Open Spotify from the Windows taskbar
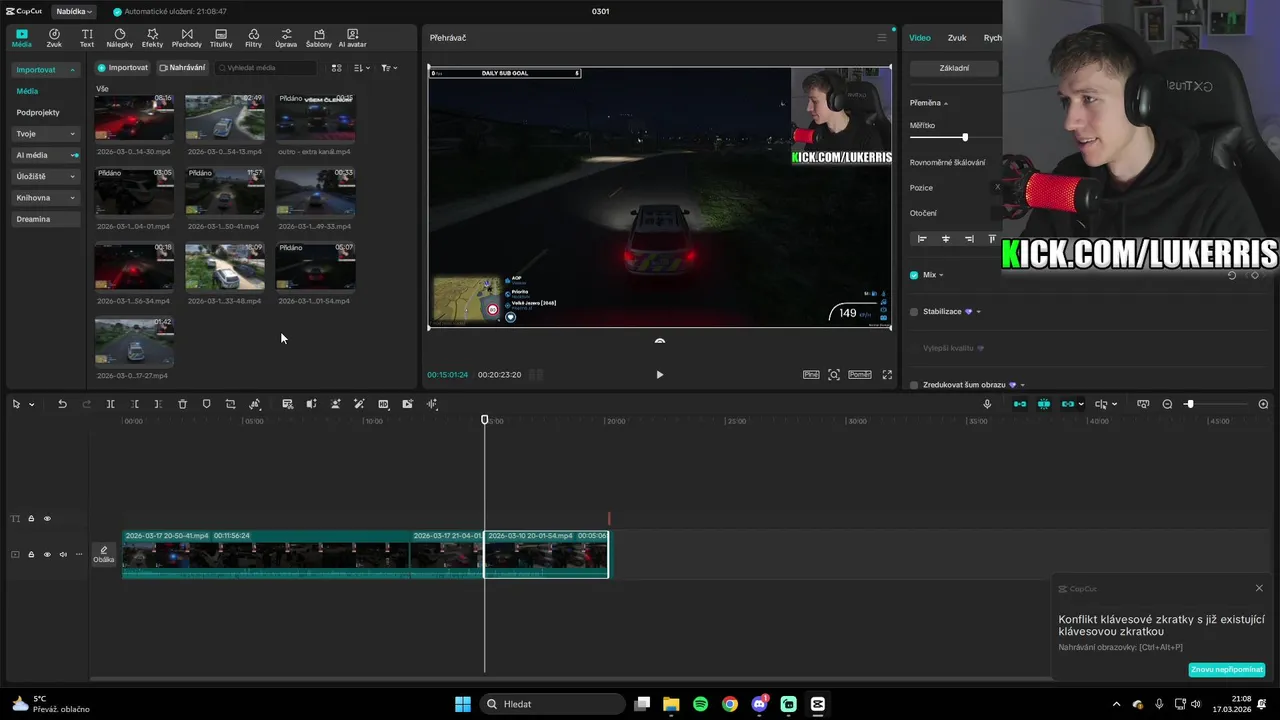The height and width of the screenshot is (720, 1280). 700,704
